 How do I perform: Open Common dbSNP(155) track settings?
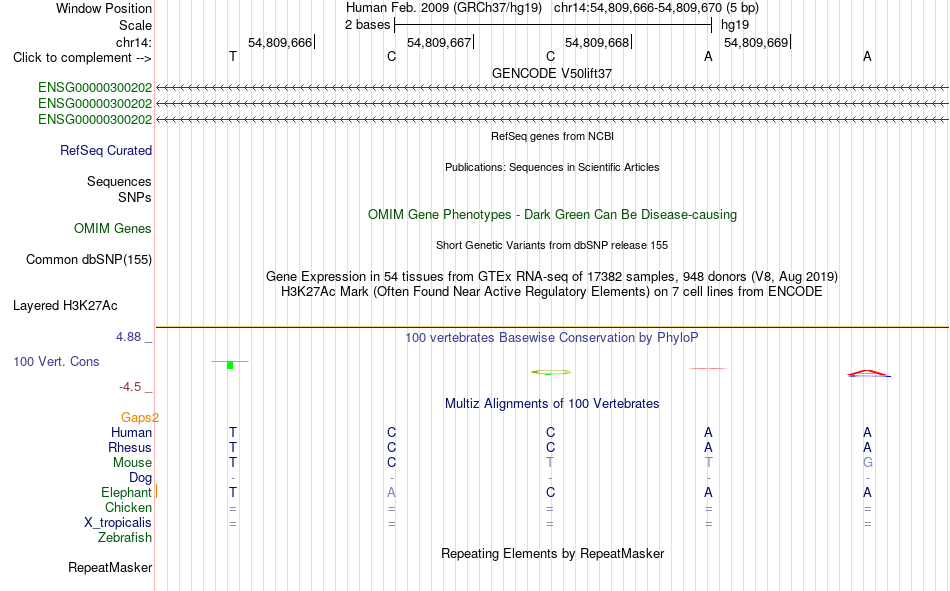(89, 259)
